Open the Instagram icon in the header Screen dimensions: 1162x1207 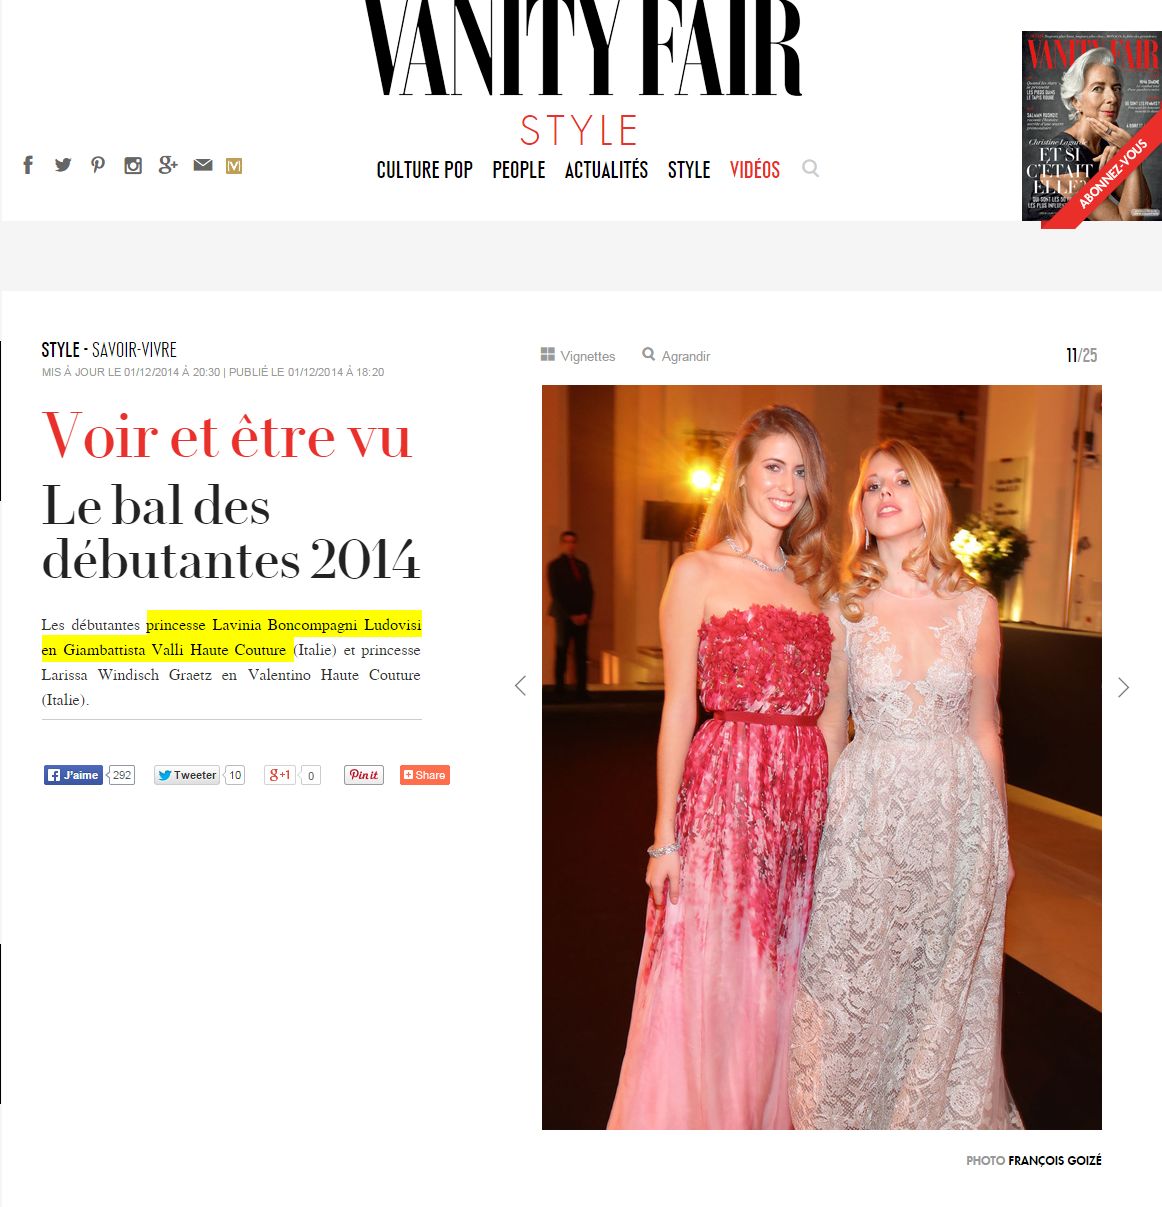[133, 166]
